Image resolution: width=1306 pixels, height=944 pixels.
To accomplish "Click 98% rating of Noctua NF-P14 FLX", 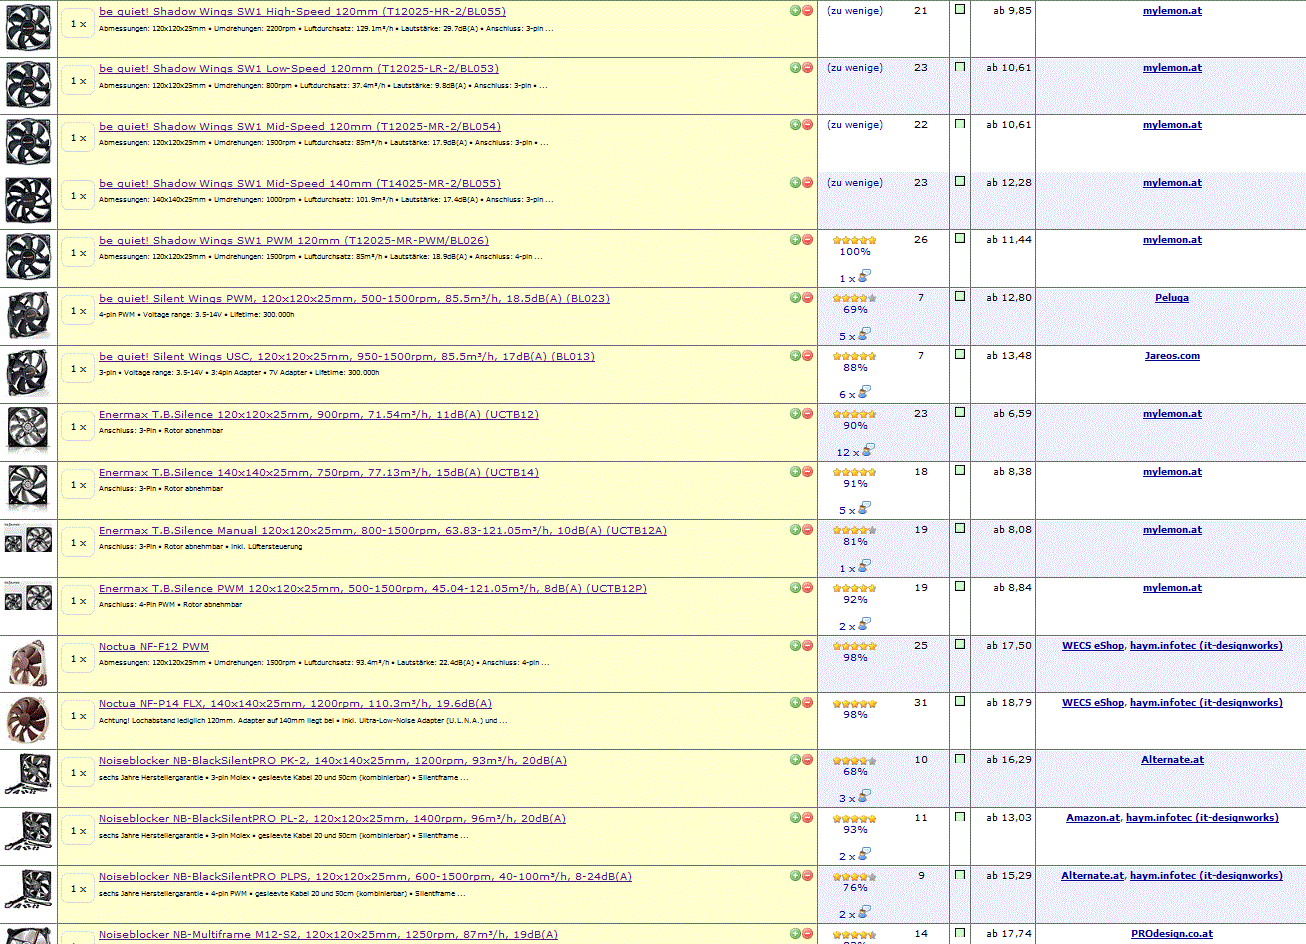I will (x=855, y=715).
